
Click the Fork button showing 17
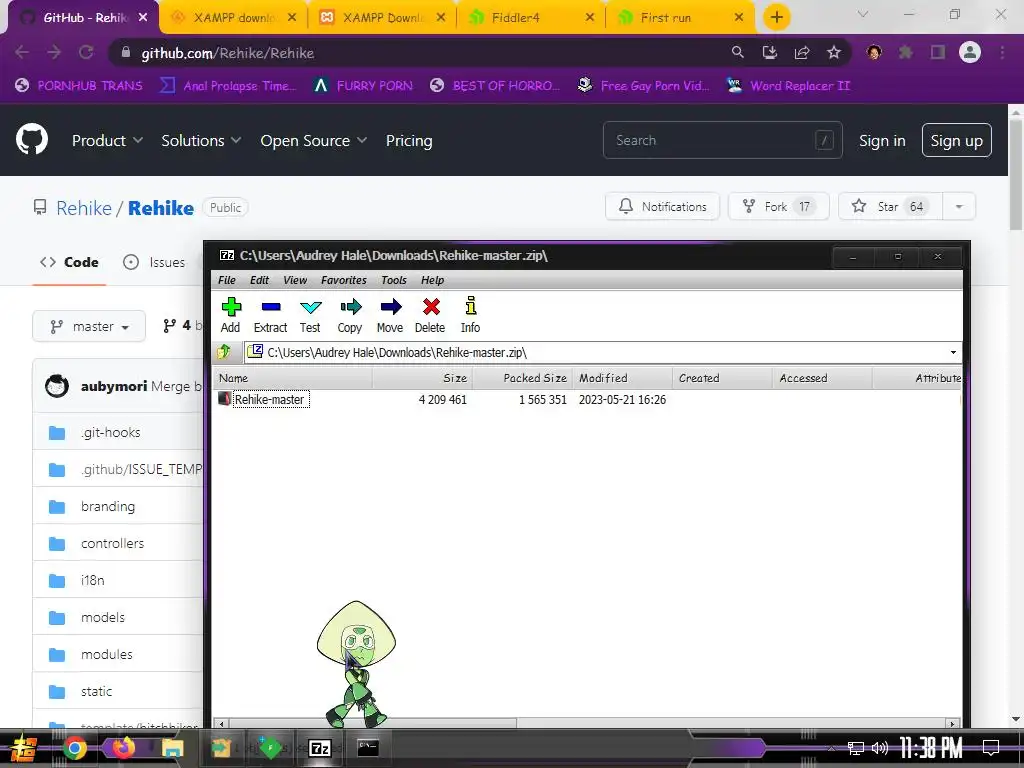(x=778, y=206)
